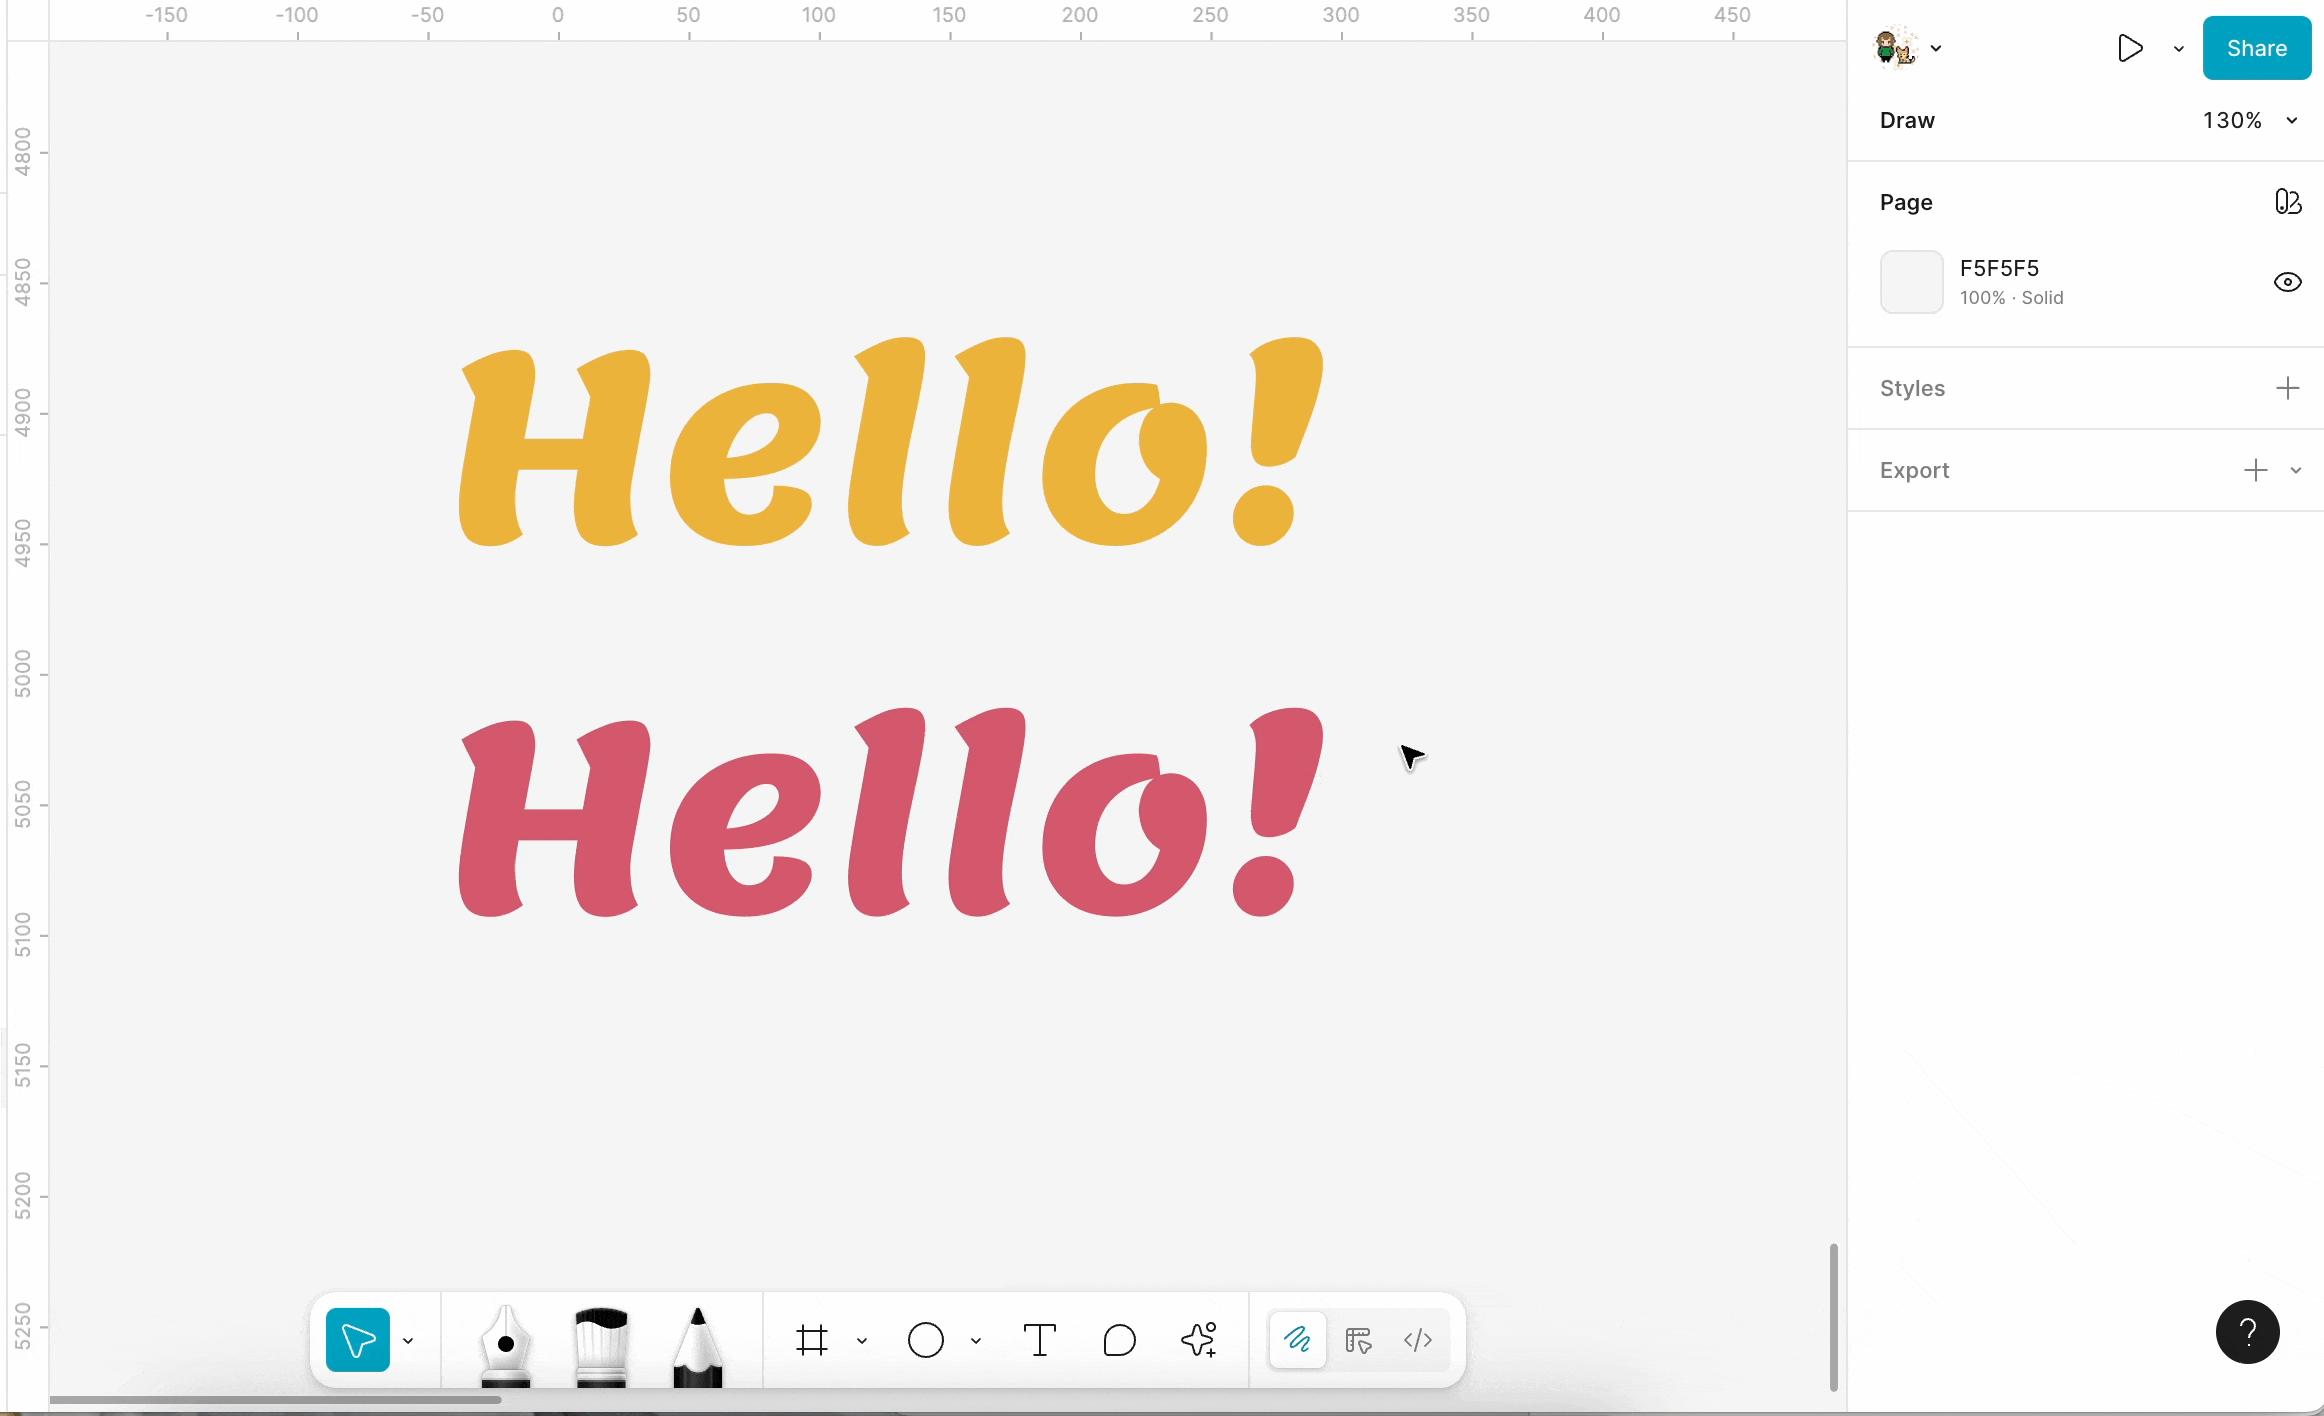Click the Draw panel label
Image resolution: width=2324 pixels, height=1416 pixels.
(1907, 120)
